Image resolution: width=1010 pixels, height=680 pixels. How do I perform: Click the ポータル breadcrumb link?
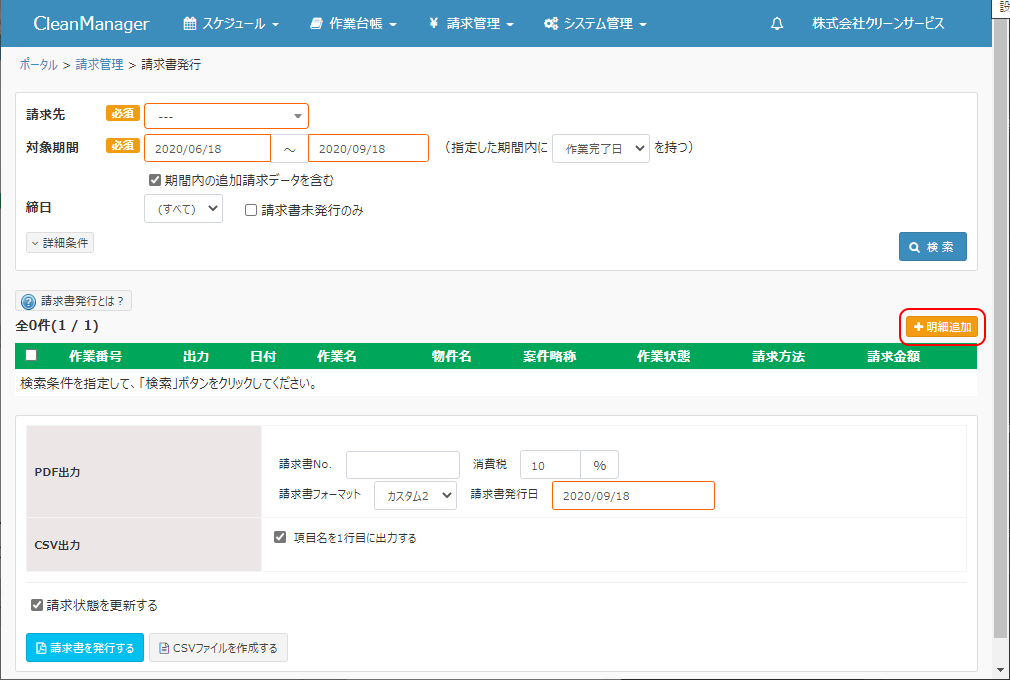[x=38, y=64]
